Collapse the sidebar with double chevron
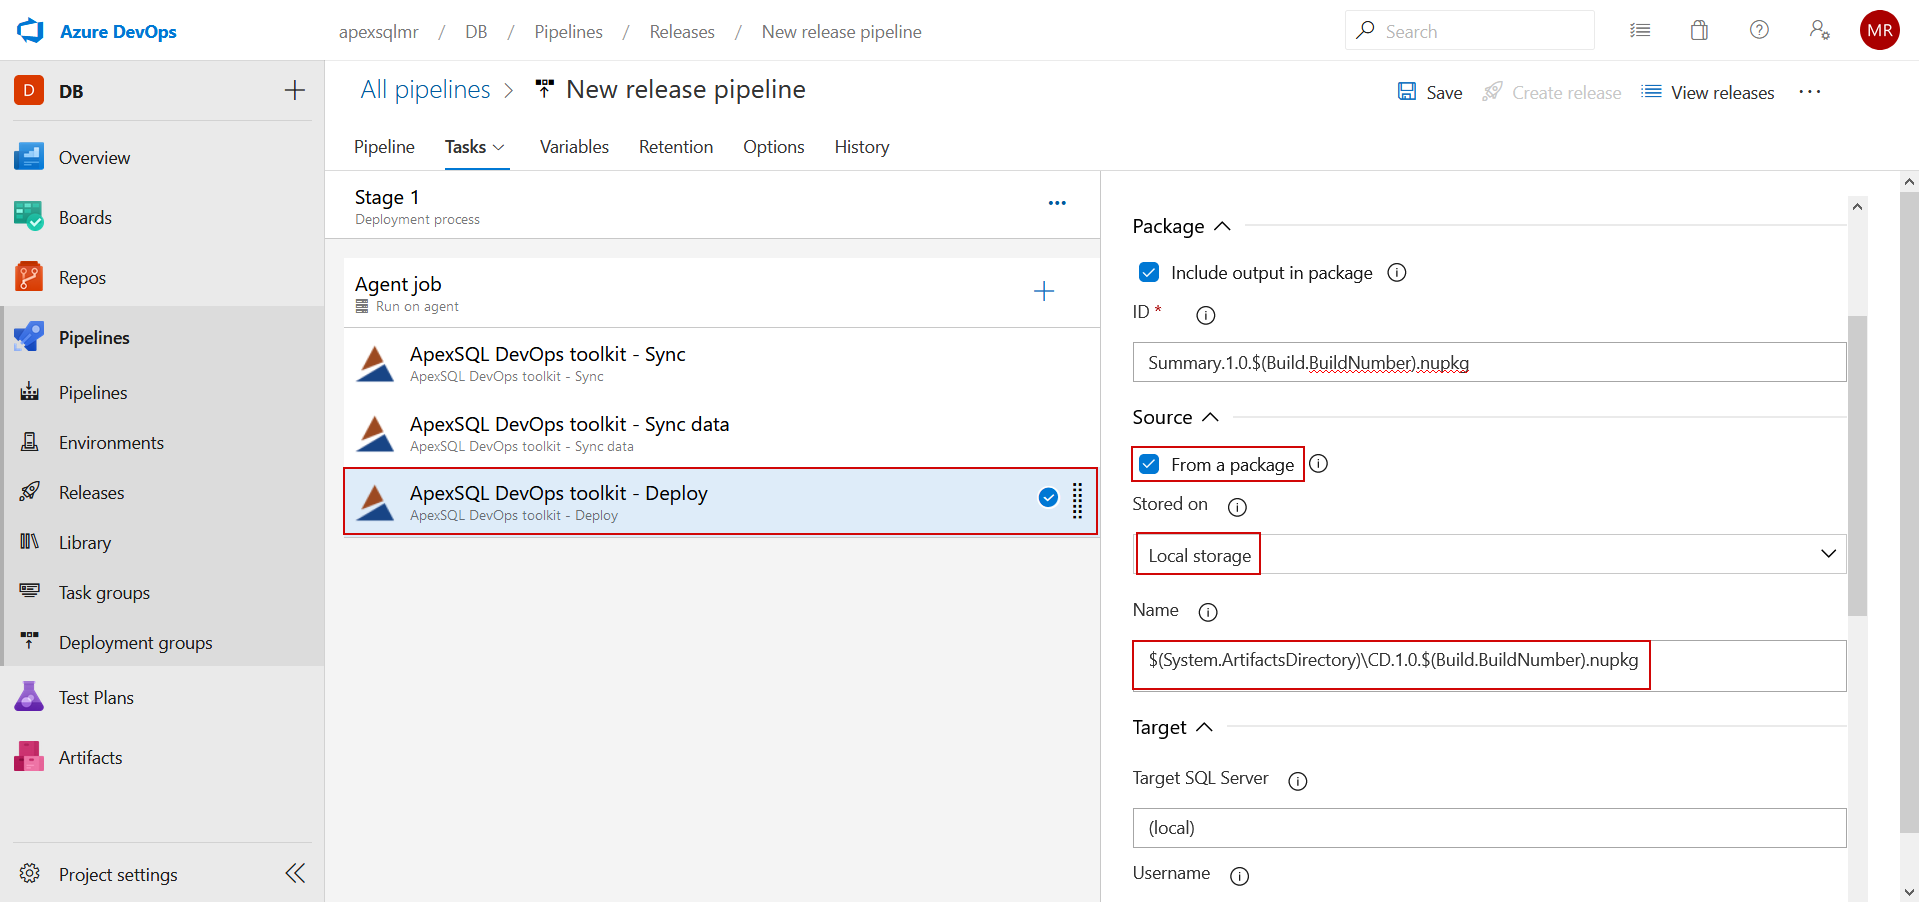The height and width of the screenshot is (902, 1919). [x=295, y=874]
